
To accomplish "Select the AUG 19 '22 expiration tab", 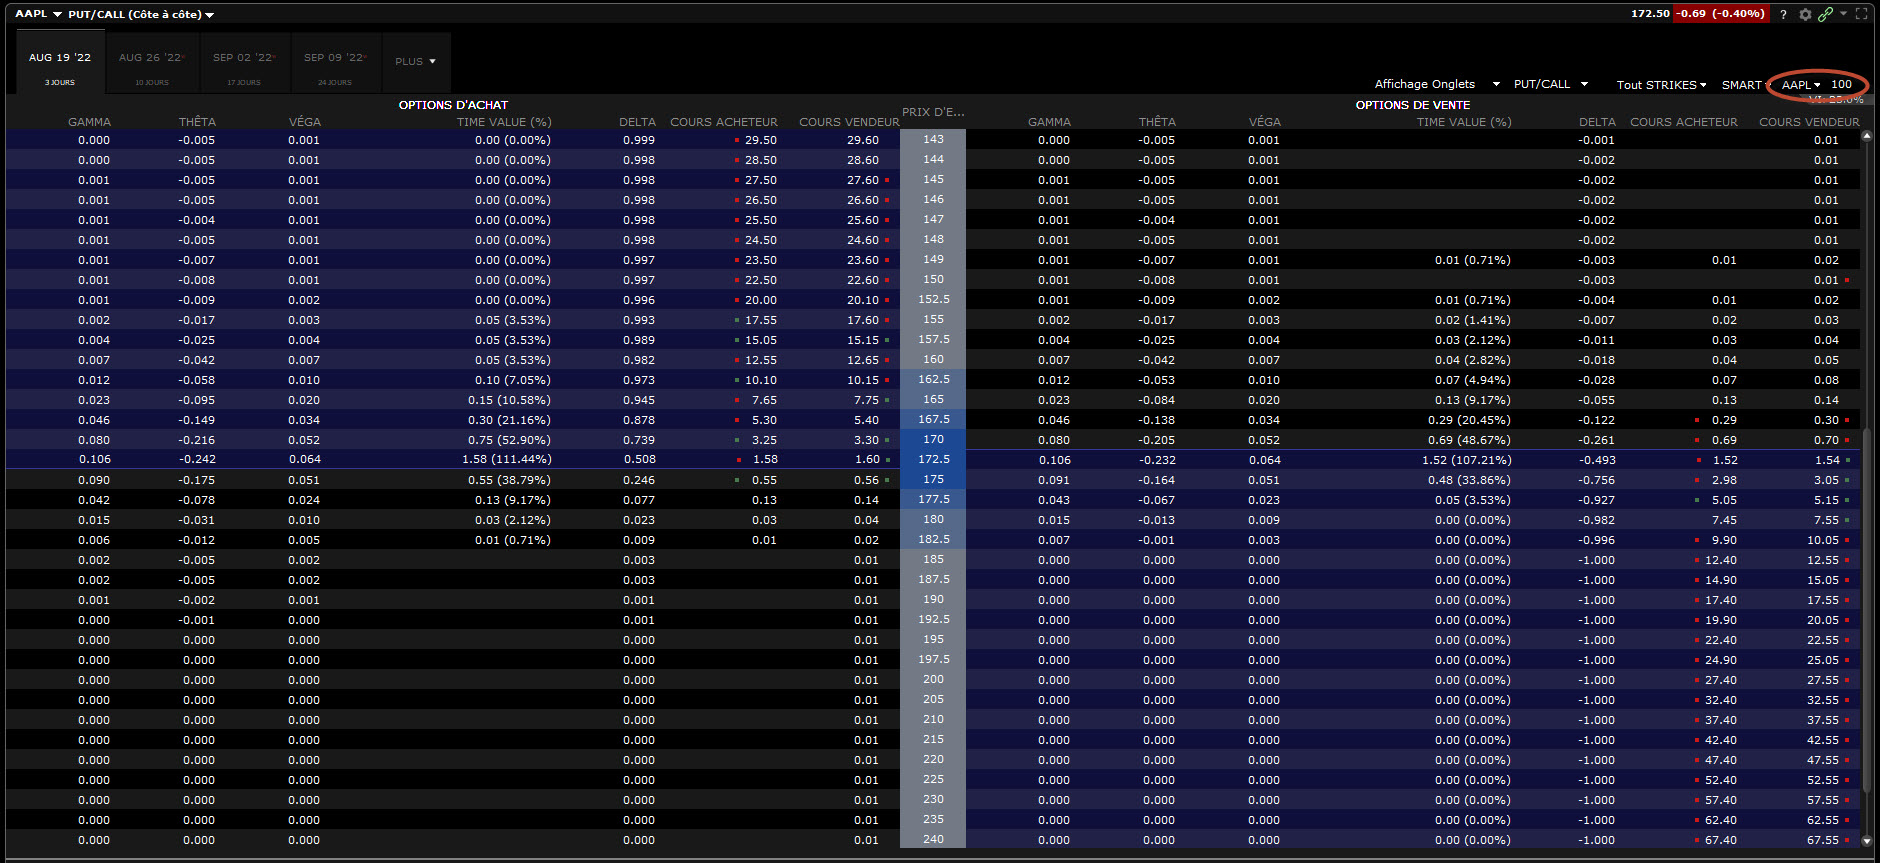I will click(x=60, y=63).
